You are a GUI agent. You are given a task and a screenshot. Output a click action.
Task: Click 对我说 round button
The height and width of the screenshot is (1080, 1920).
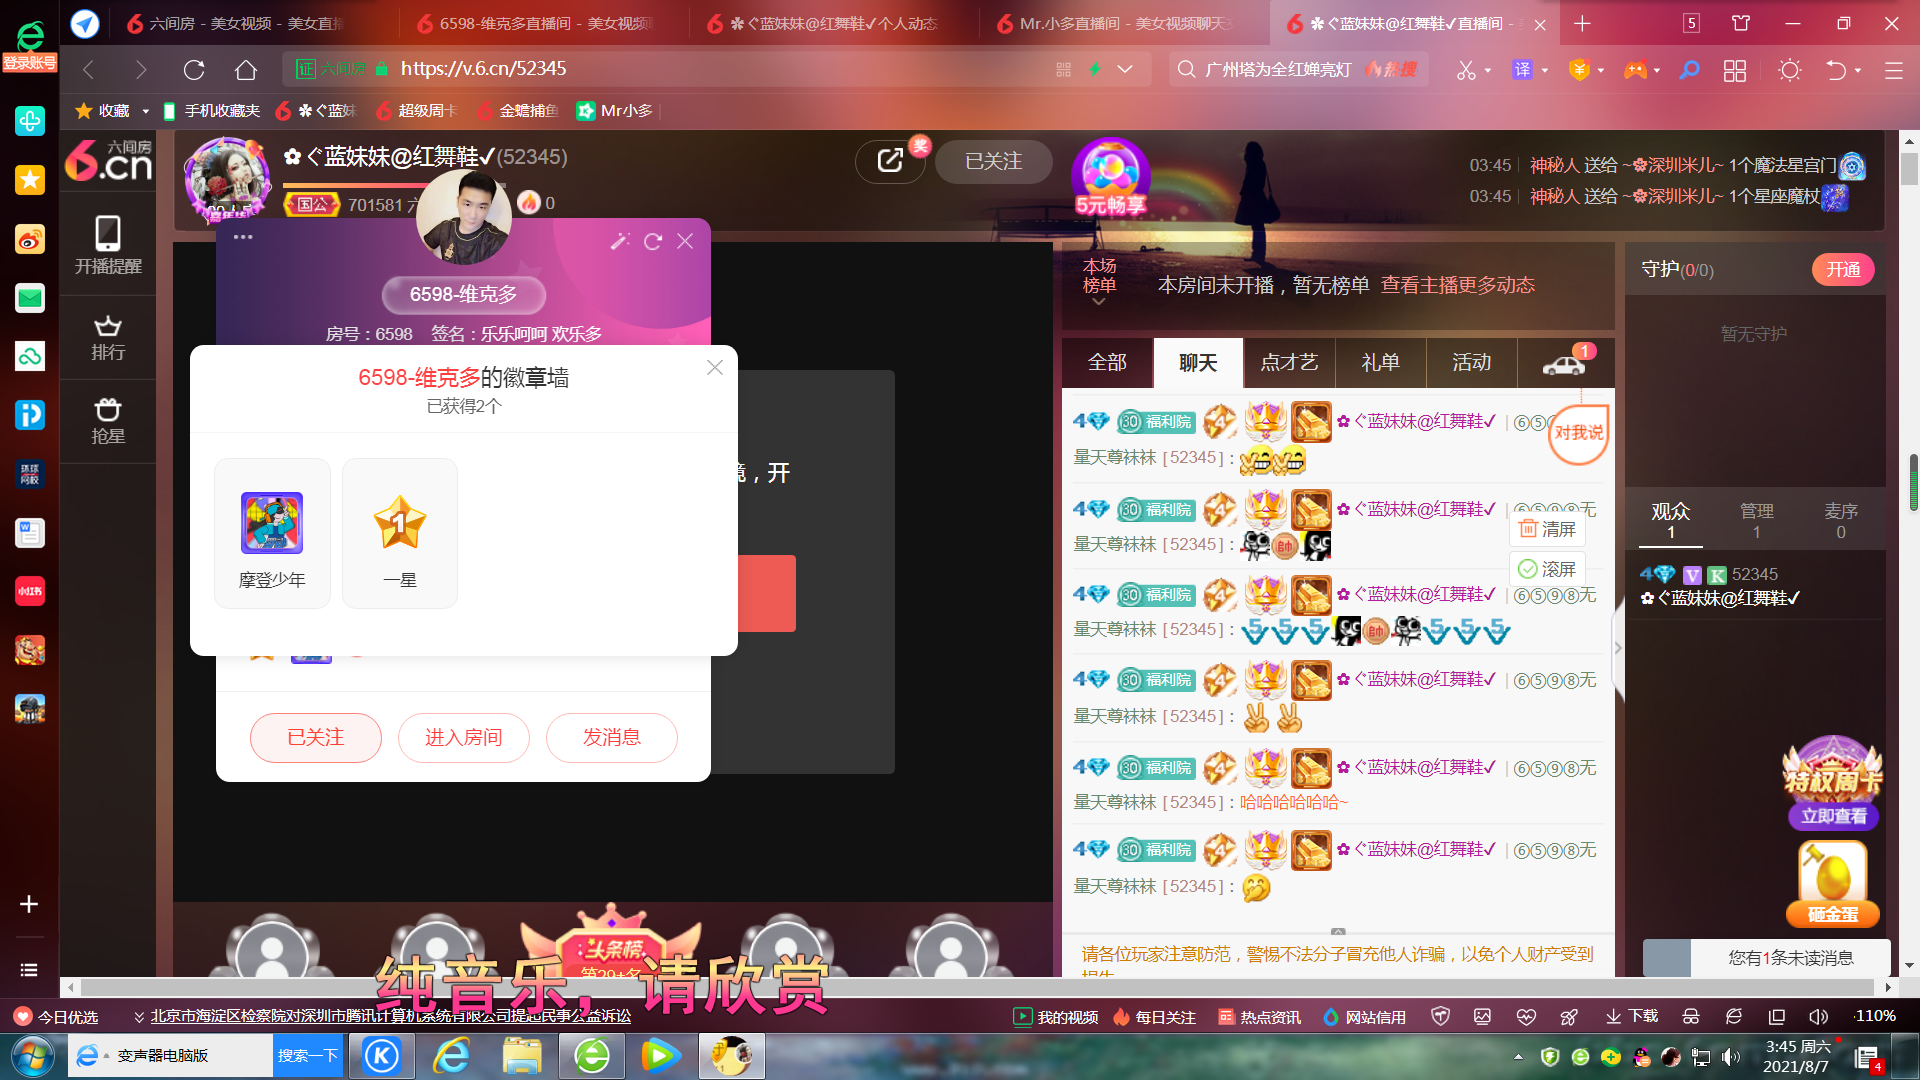coord(1579,433)
